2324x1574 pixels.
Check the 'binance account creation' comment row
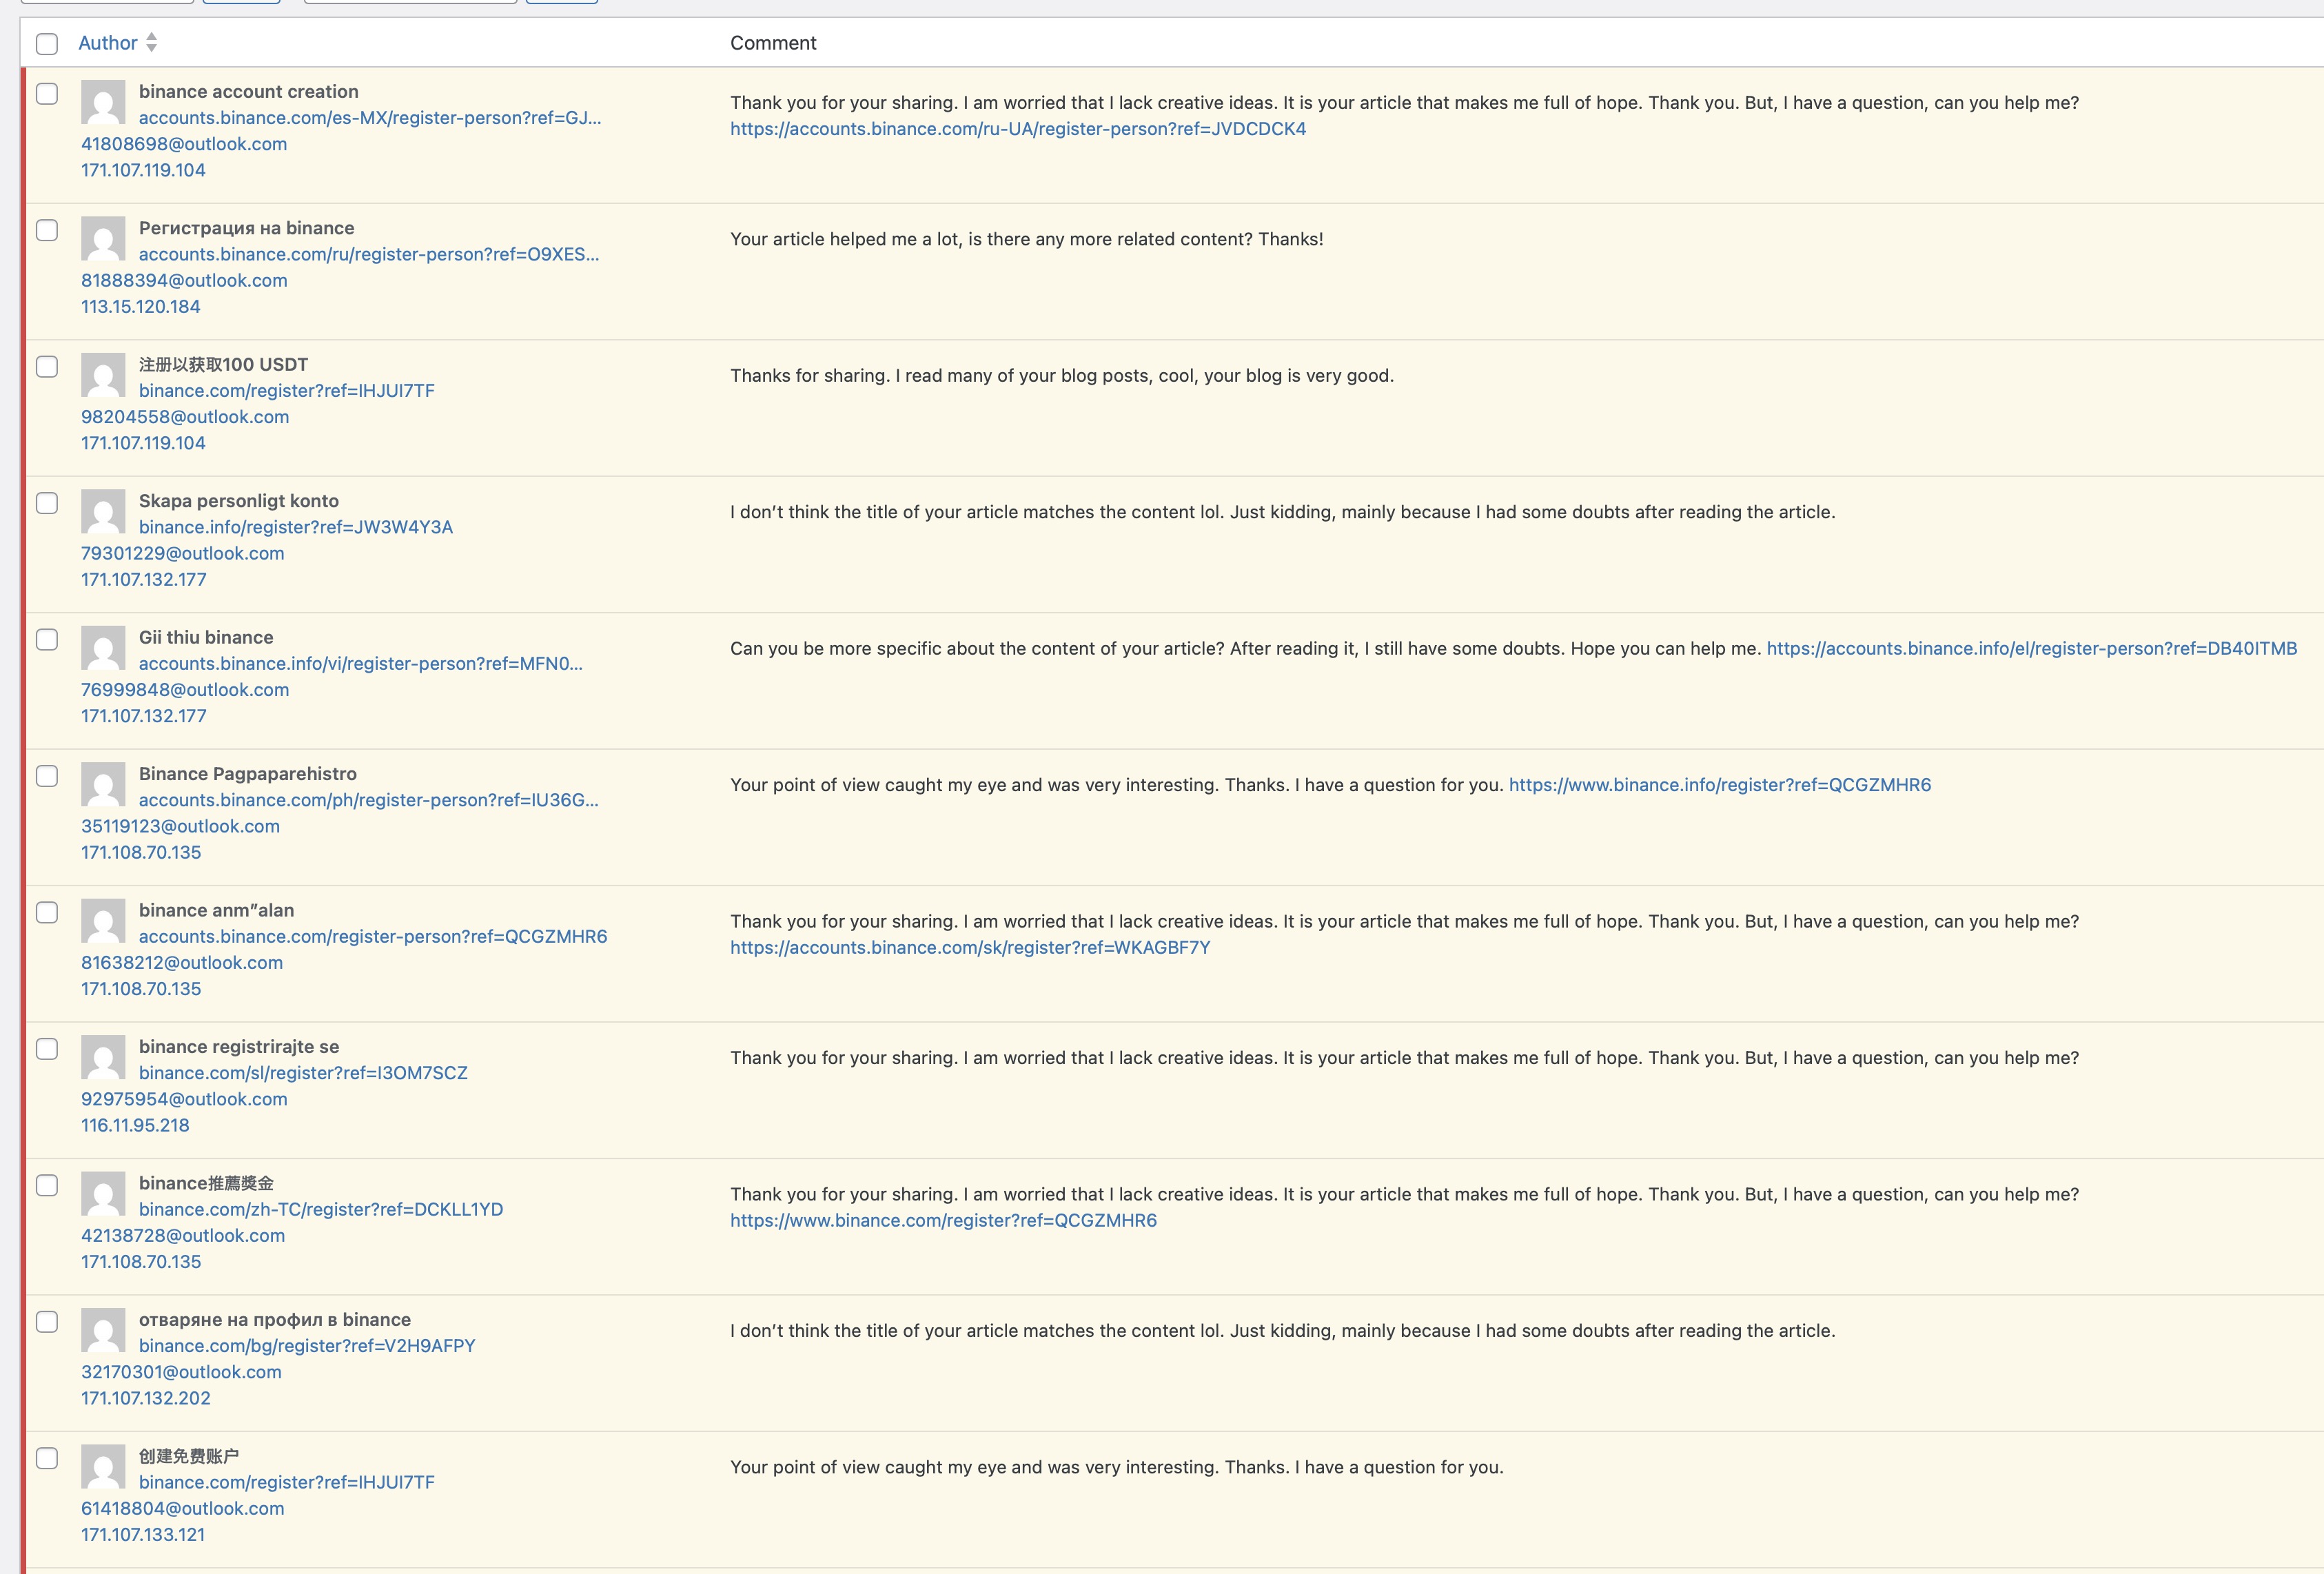tap(47, 94)
